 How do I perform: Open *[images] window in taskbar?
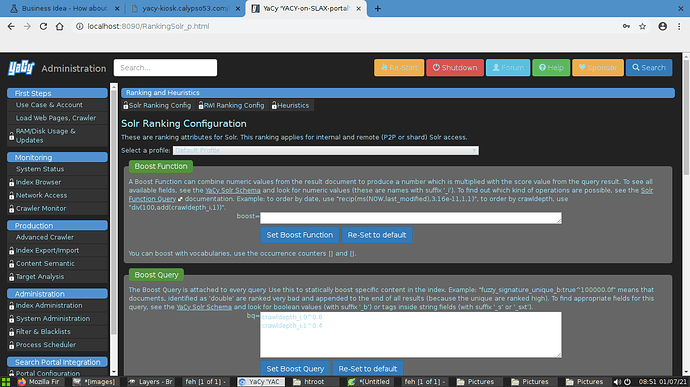tap(95, 382)
